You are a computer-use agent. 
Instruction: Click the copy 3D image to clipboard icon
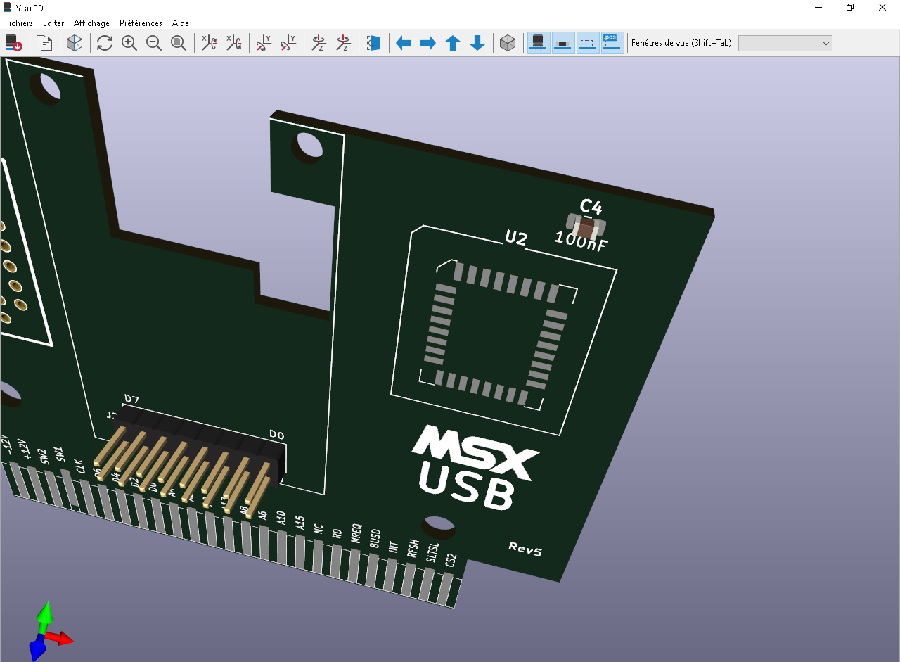45,43
